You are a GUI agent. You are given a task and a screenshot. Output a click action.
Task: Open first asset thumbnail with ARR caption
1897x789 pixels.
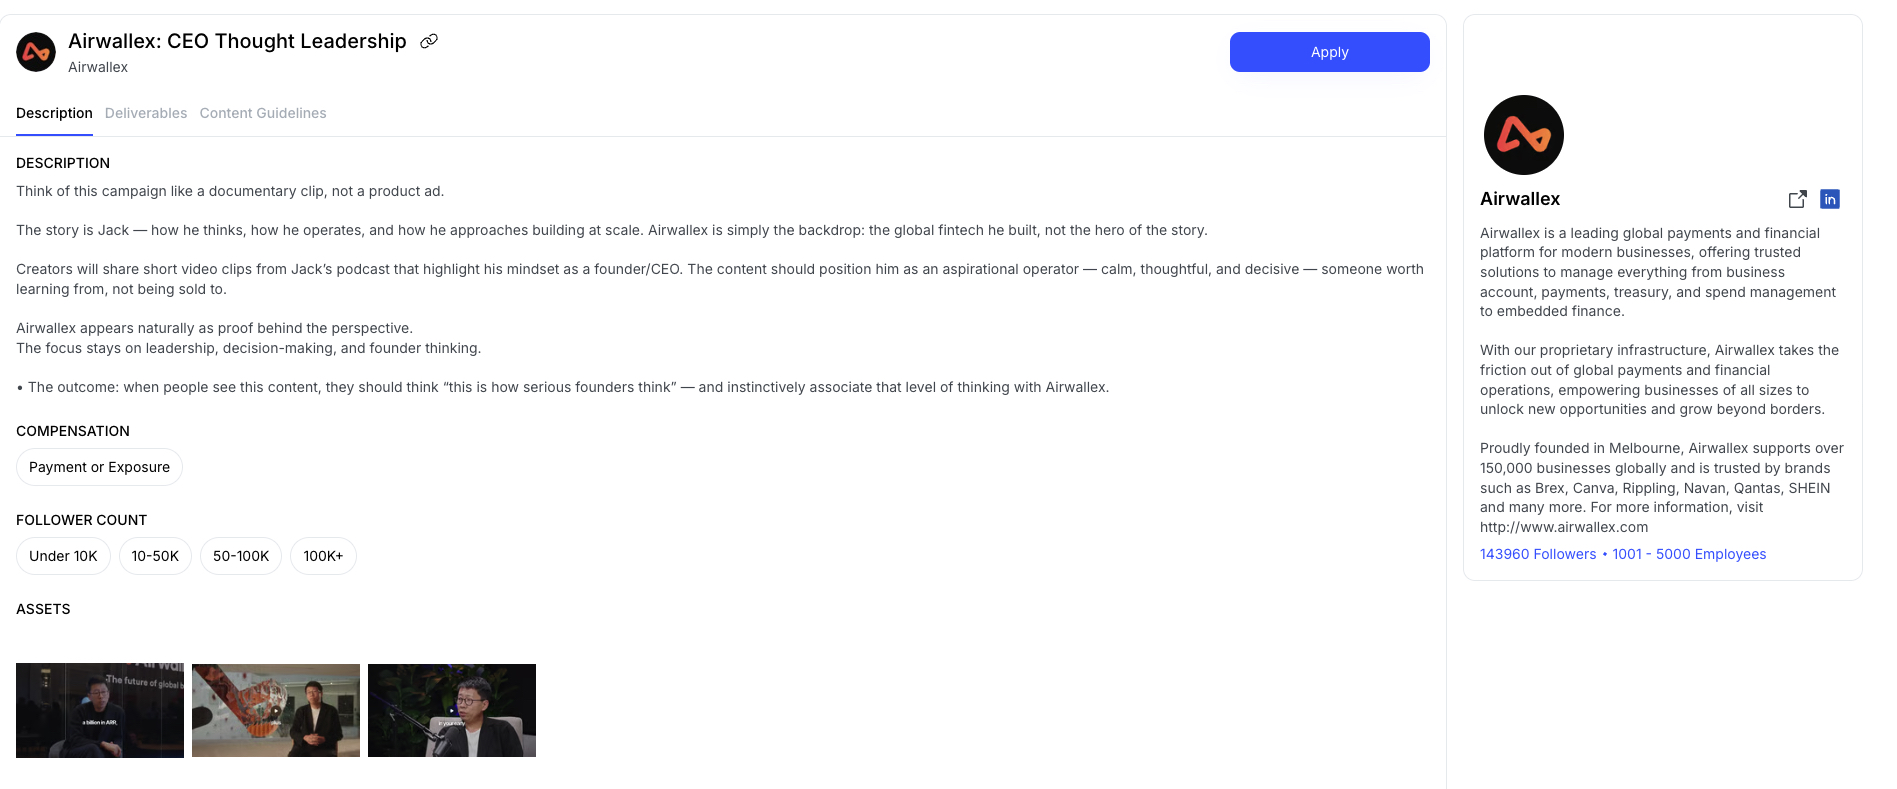(100, 710)
